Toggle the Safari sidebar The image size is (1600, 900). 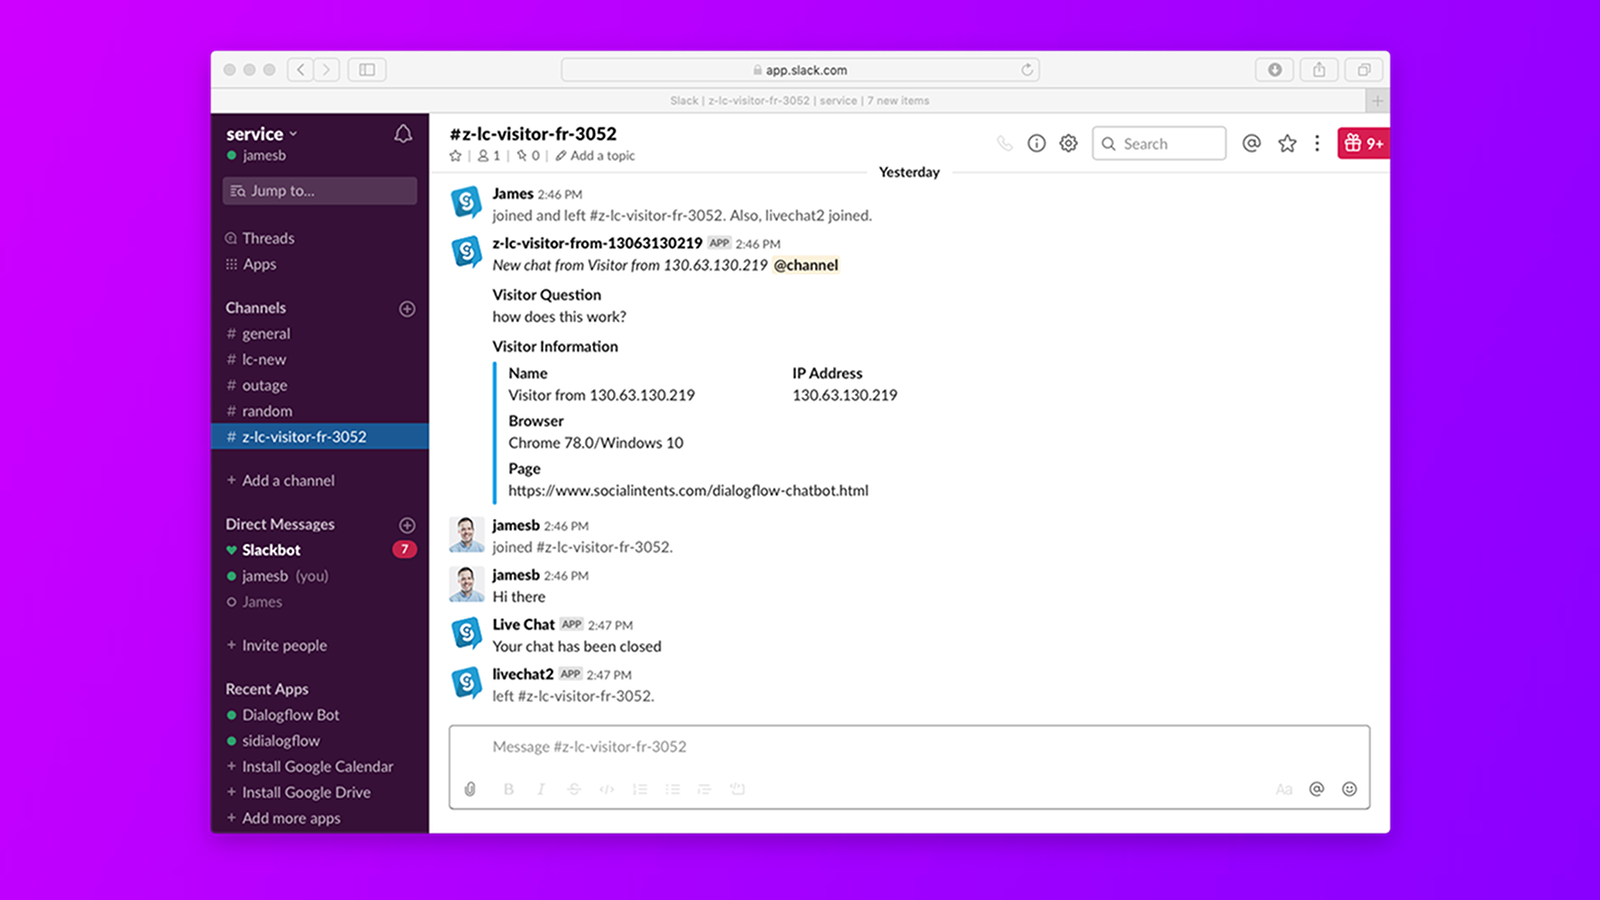coord(367,70)
